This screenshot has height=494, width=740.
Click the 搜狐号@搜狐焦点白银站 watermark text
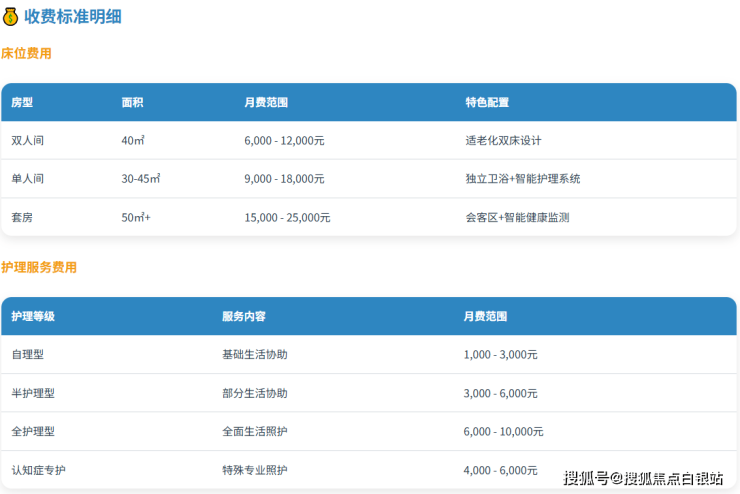coord(643,478)
